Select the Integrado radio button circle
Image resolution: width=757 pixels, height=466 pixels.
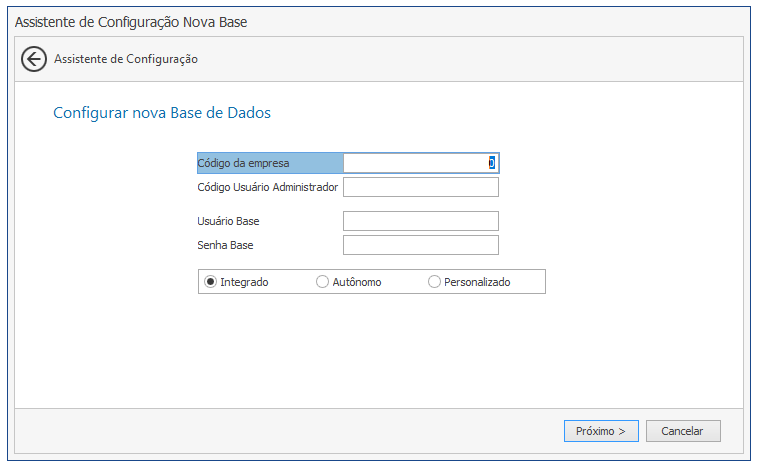pos(210,282)
